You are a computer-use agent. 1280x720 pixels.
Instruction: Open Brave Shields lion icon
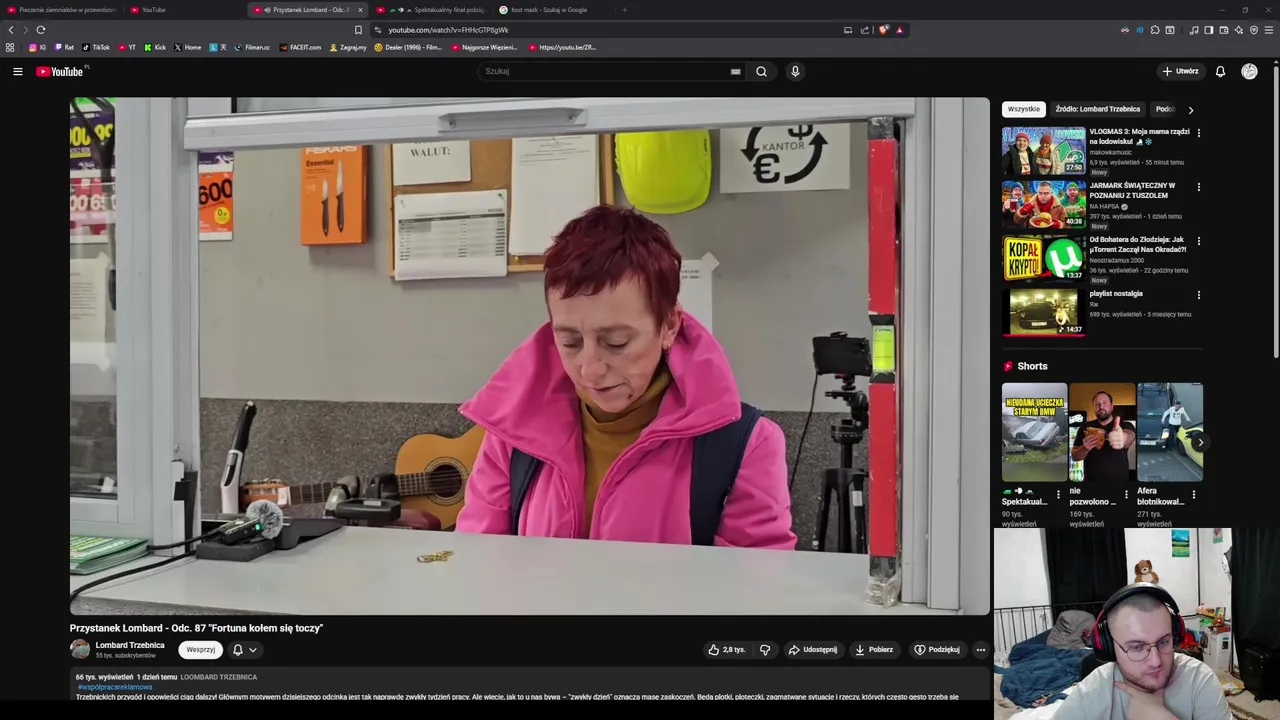[x=883, y=30]
